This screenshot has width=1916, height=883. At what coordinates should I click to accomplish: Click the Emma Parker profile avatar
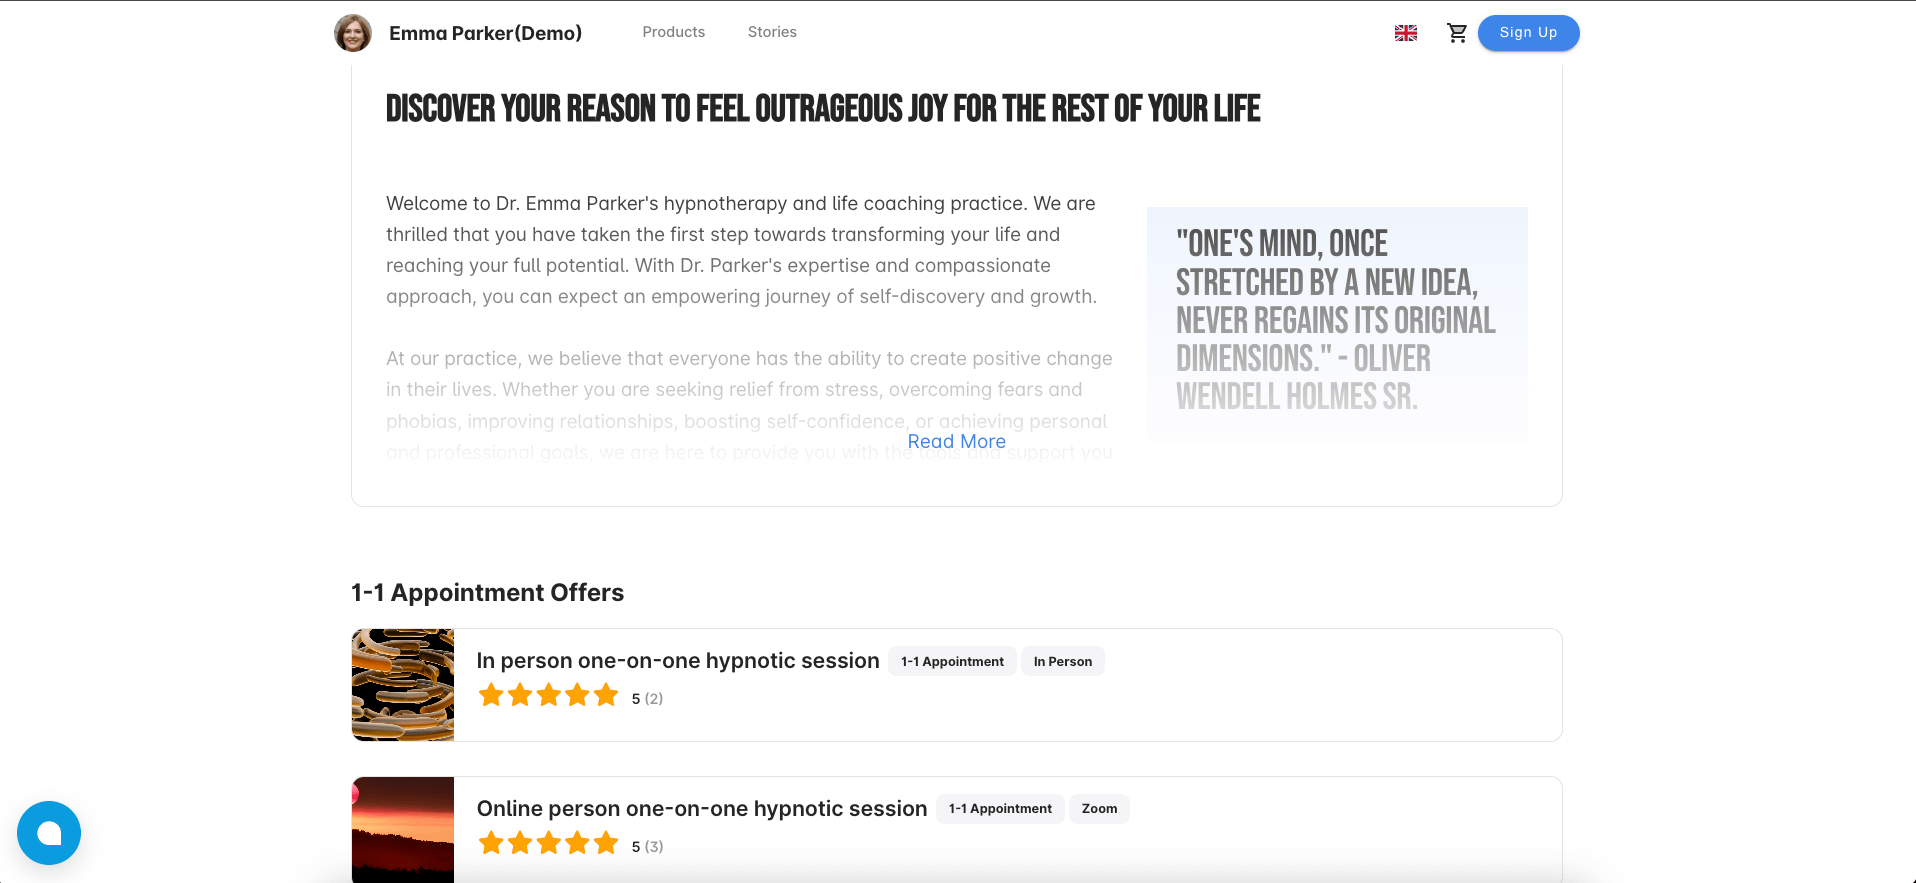(353, 33)
